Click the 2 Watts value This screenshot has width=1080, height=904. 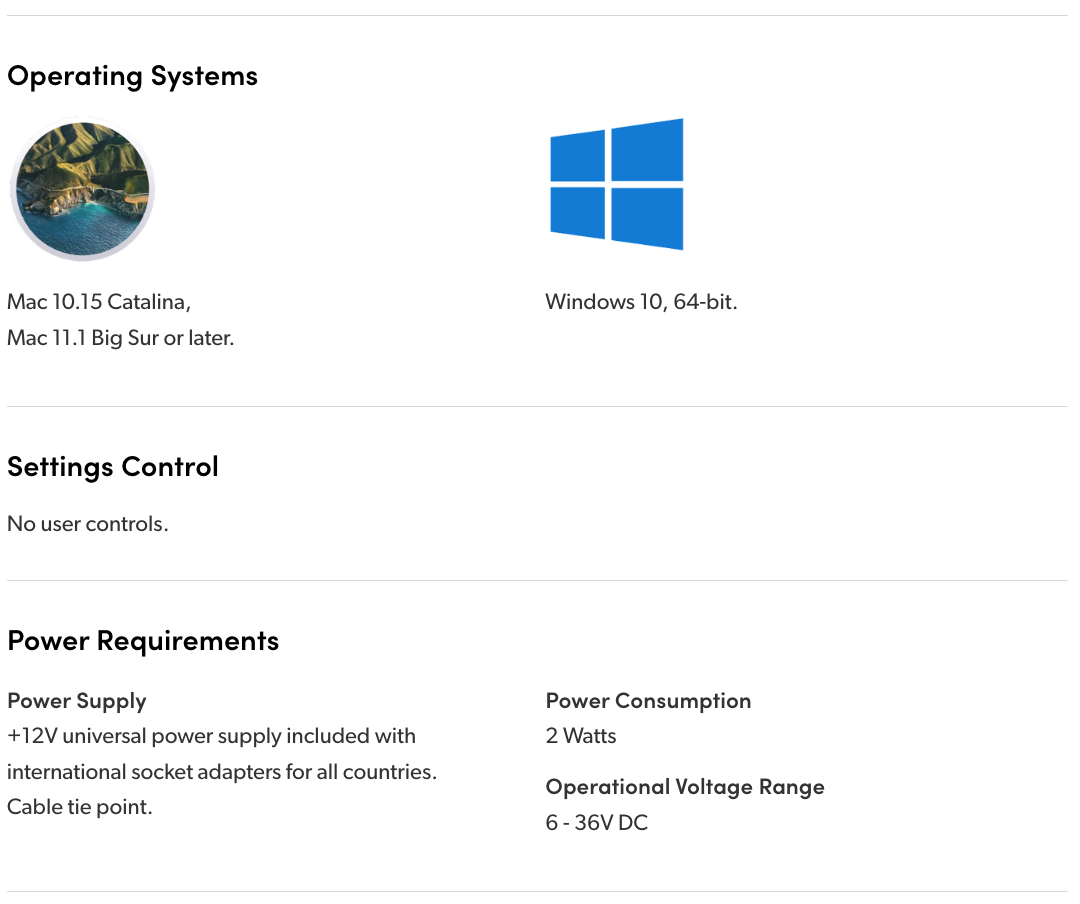[581, 736]
